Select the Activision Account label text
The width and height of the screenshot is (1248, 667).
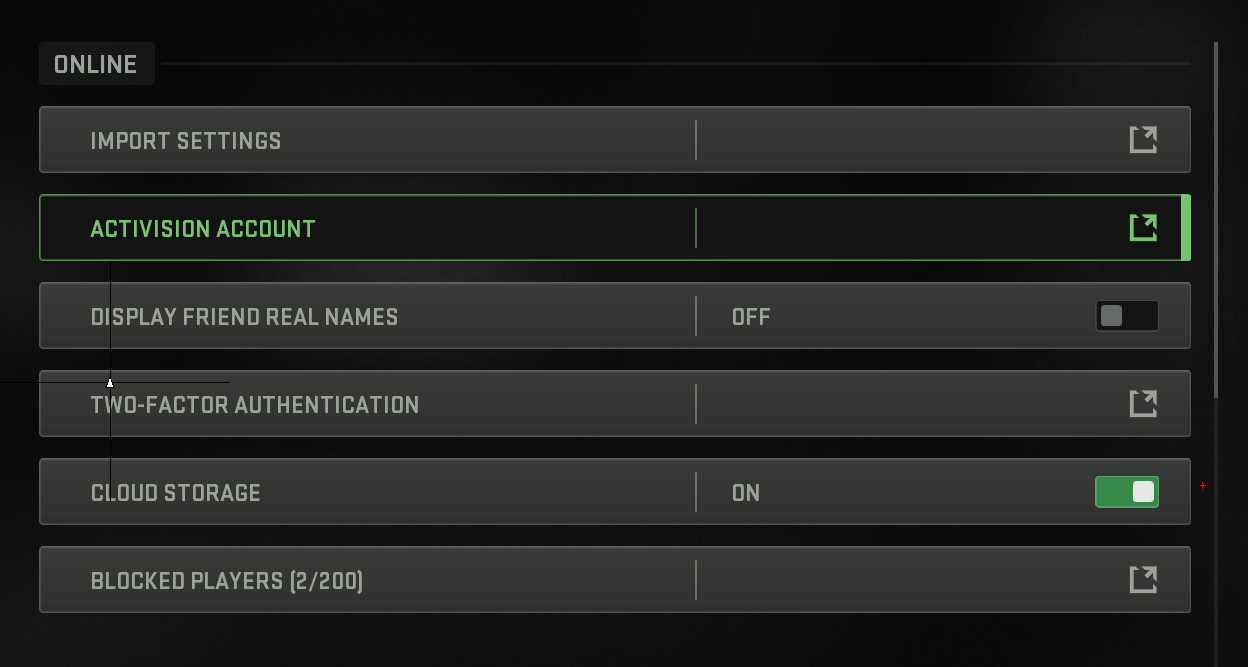pyautogui.click(x=203, y=229)
